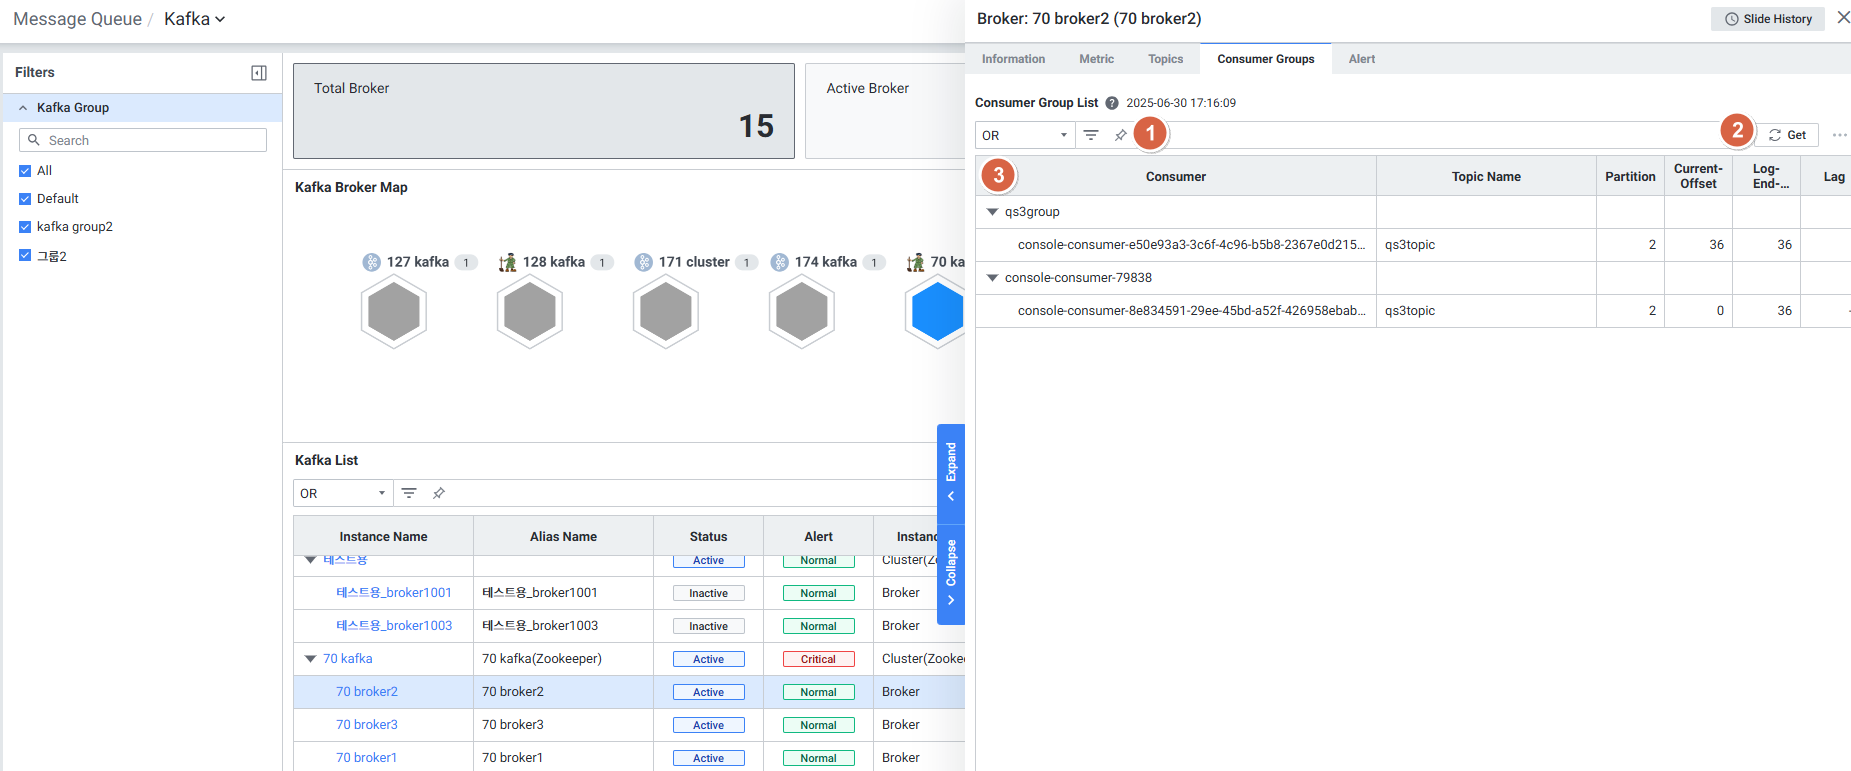Switch to the Topics tab

[1165, 59]
